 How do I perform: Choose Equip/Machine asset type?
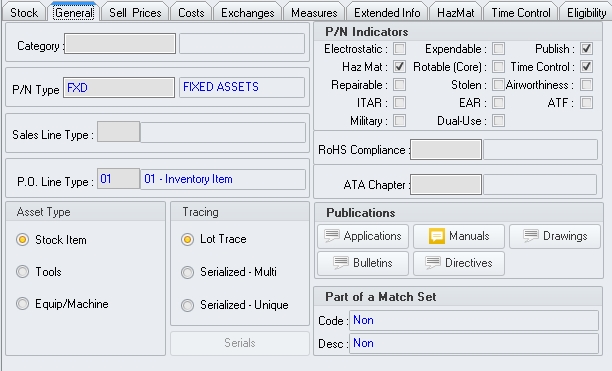[x=23, y=304]
